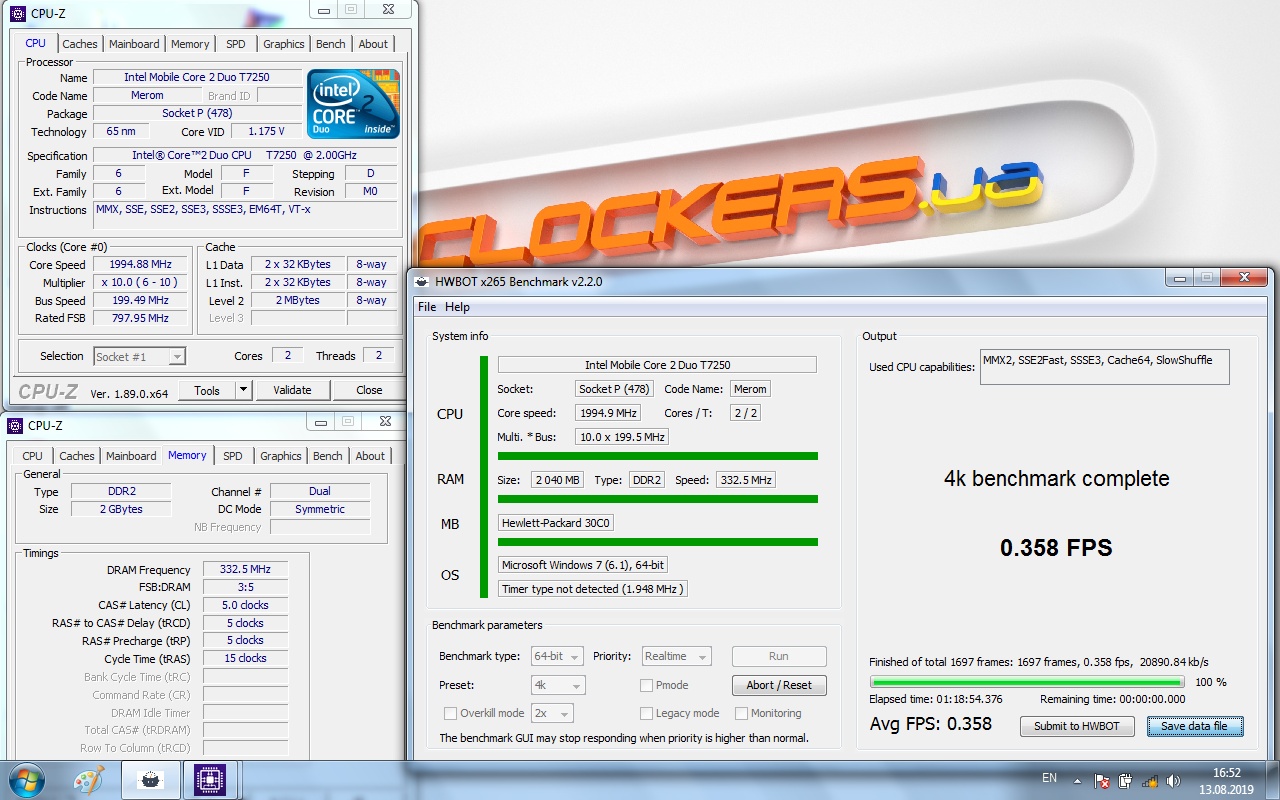Image resolution: width=1280 pixels, height=800 pixels.
Task: Open the Benchmark type 64-bit dropdown
Action: (x=558, y=656)
